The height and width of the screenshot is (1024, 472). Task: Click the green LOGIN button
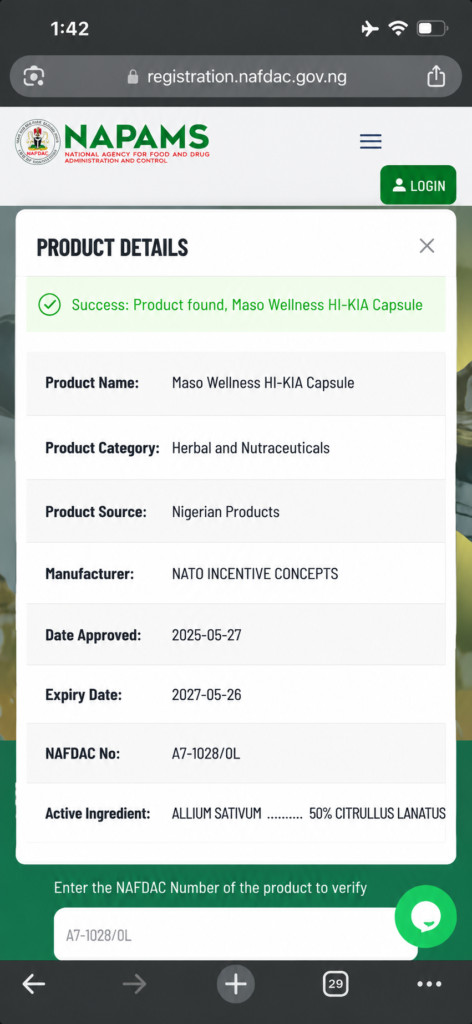coord(418,185)
